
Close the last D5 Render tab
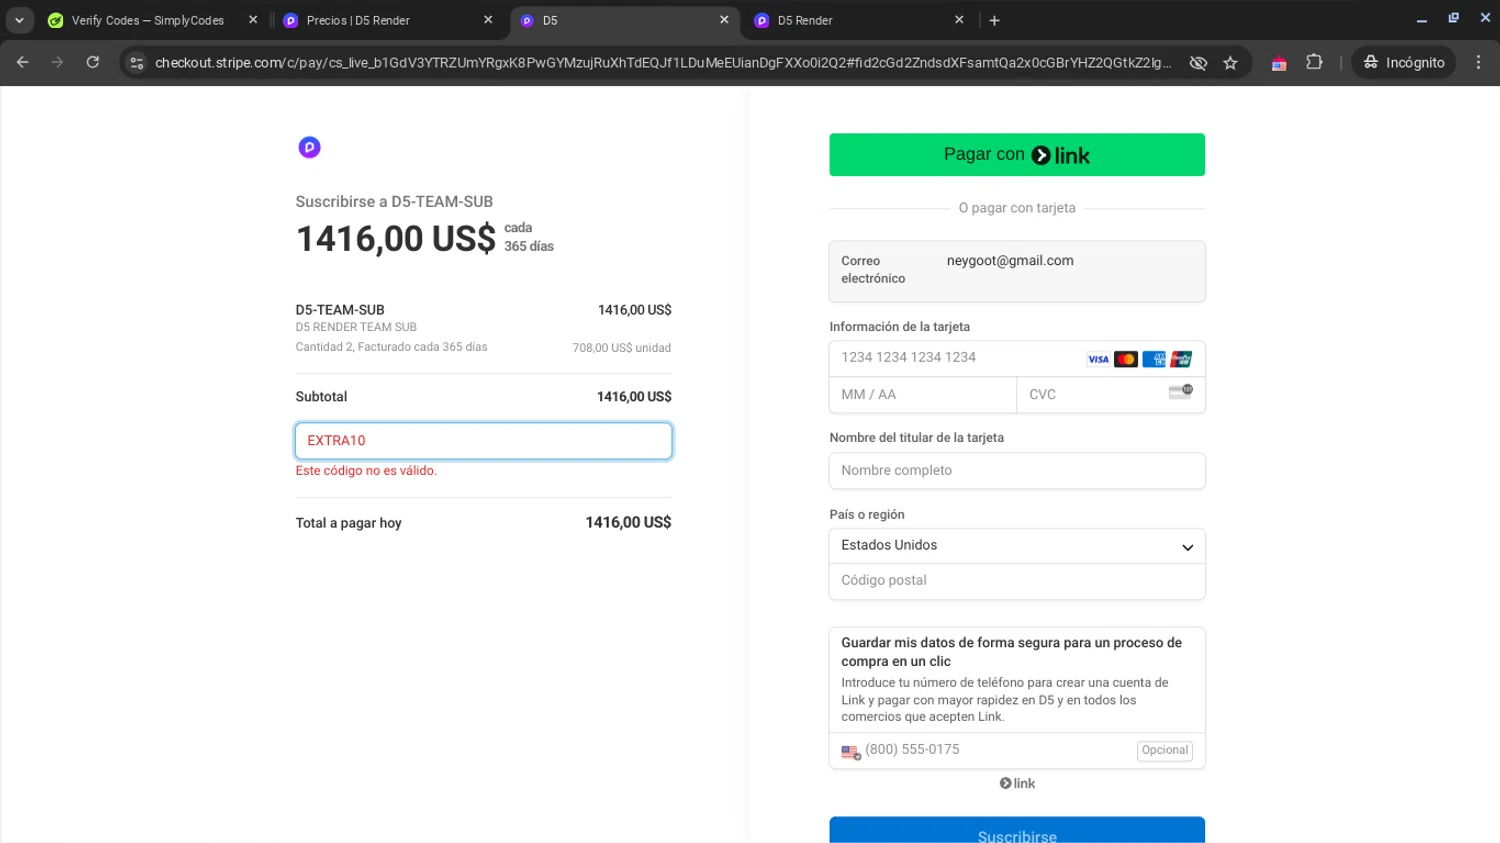pyautogui.click(x=959, y=20)
